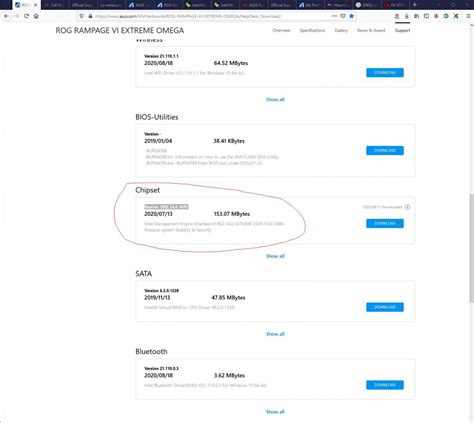Image resolution: width=474 pixels, height=423 pixels.
Task: Switch to the How to tab
Action: click(x=337, y=5)
